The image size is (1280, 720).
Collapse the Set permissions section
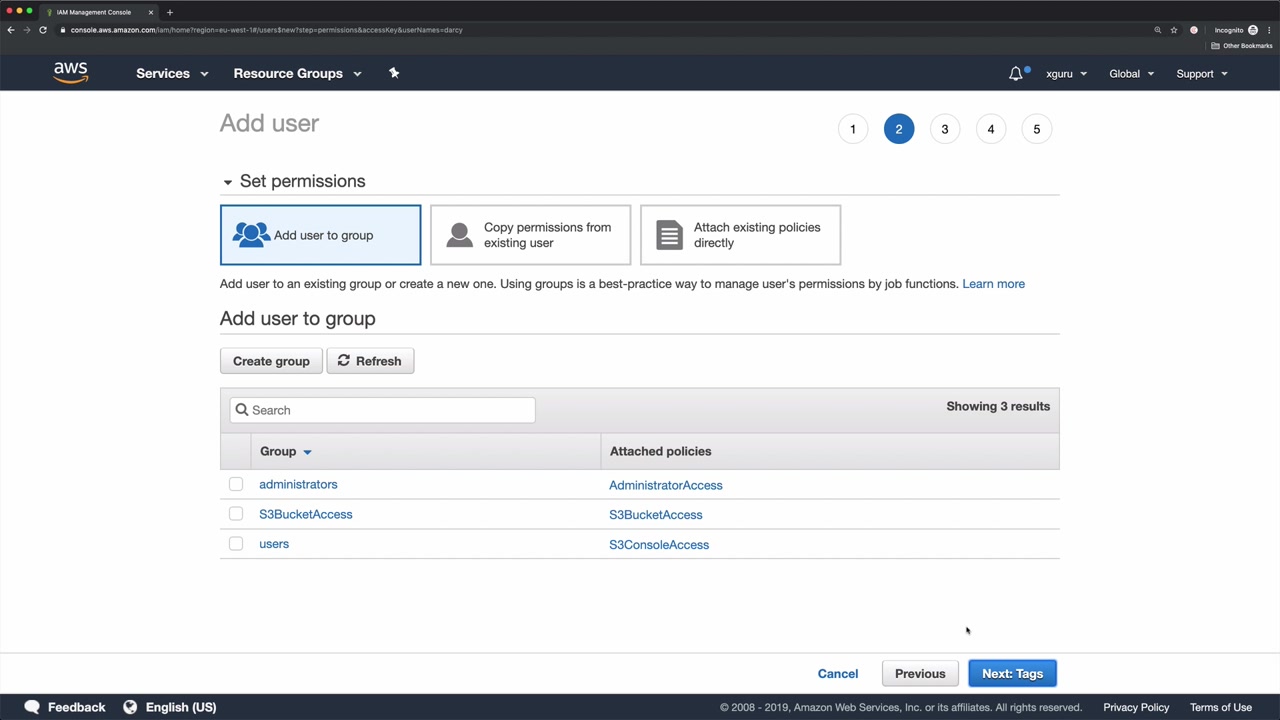[x=228, y=182]
